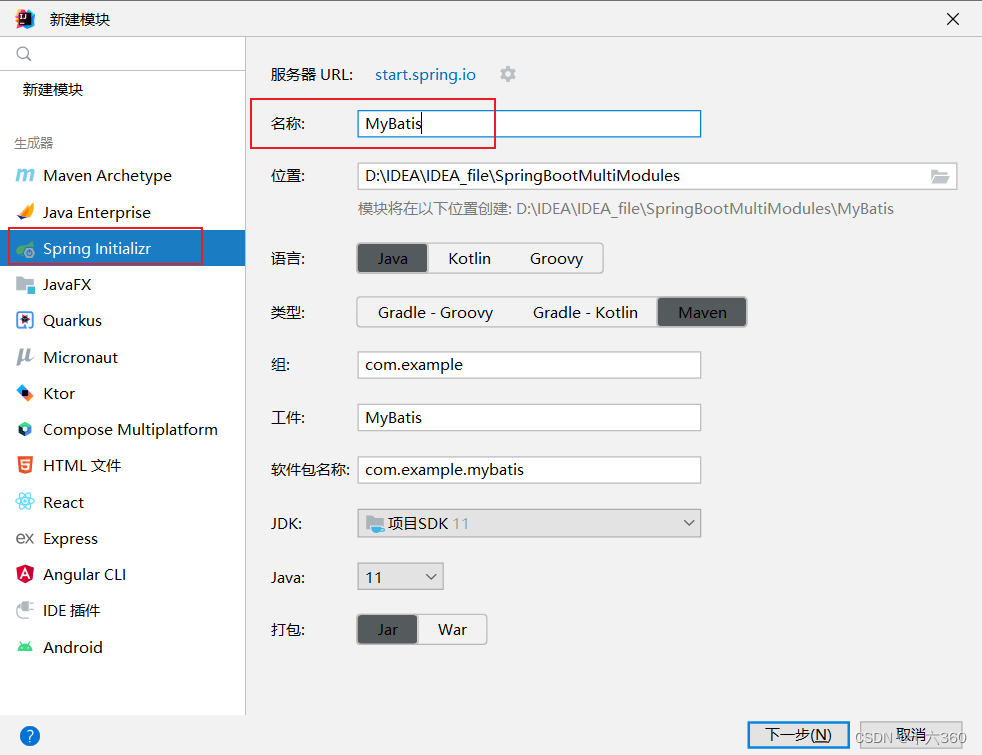Click the 下一步(N) next button
Viewport: 982px width, 755px height.
[x=799, y=735]
